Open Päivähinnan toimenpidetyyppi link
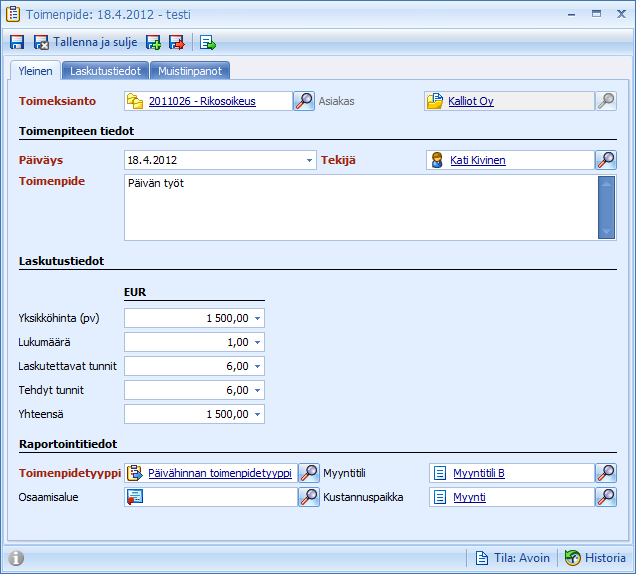The width and height of the screenshot is (636, 574). tap(220, 473)
